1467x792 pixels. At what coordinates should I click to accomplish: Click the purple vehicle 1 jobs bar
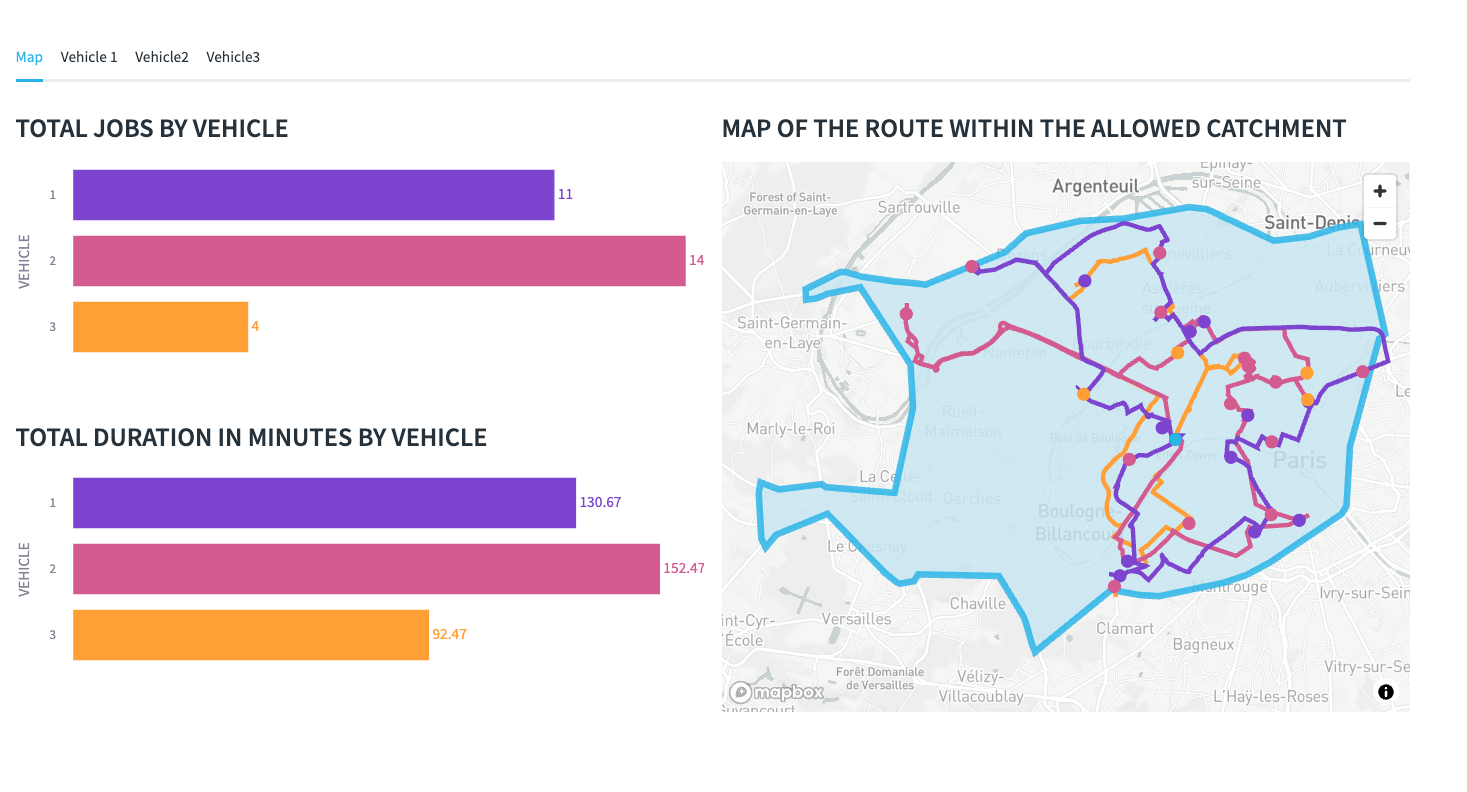313,195
